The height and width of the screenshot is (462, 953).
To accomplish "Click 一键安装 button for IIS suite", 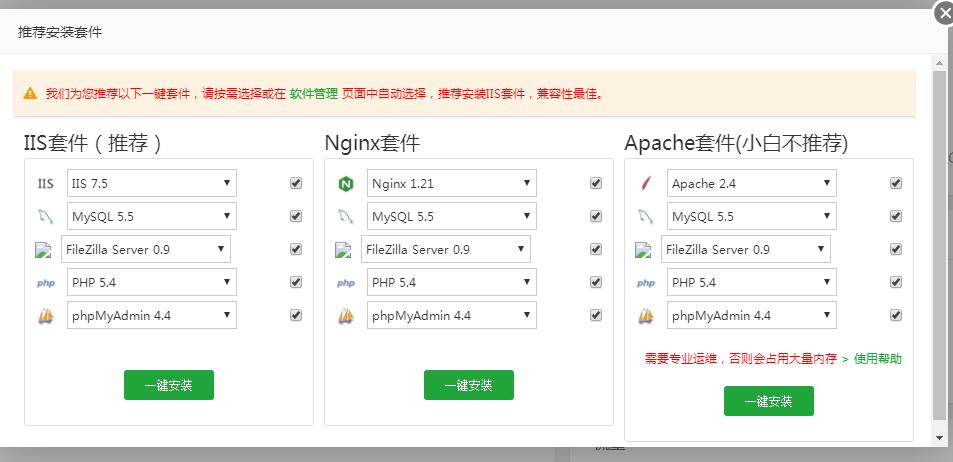I will click(x=169, y=385).
